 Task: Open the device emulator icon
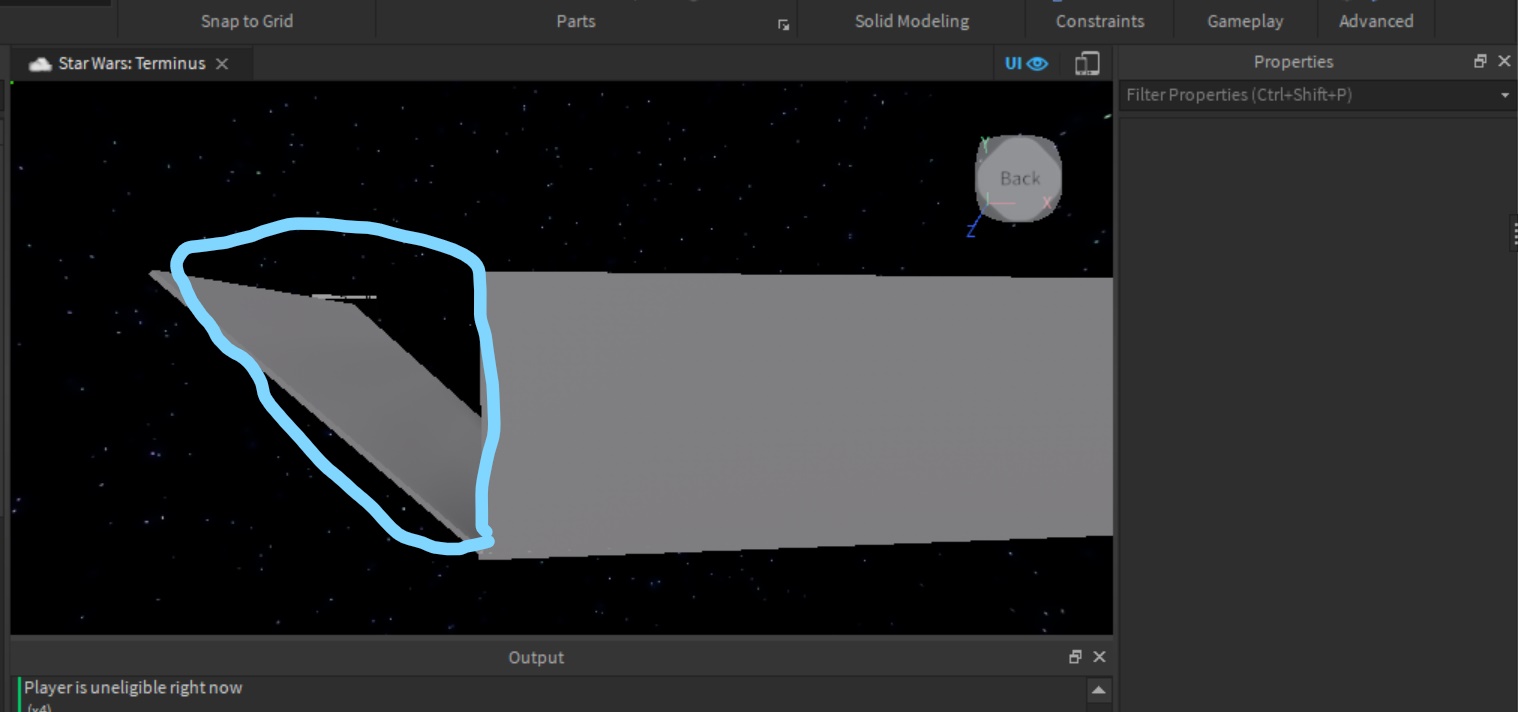pos(1087,64)
